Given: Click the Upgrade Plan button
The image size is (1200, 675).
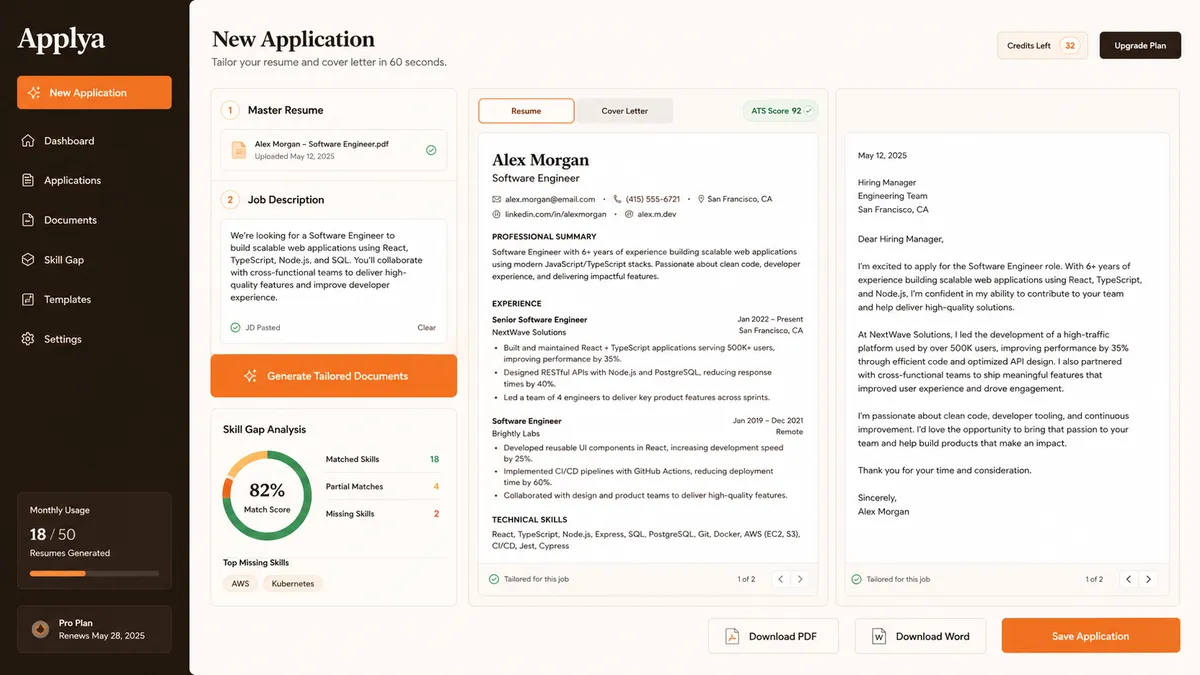Looking at the screenshot, I should coord(1140,45).
